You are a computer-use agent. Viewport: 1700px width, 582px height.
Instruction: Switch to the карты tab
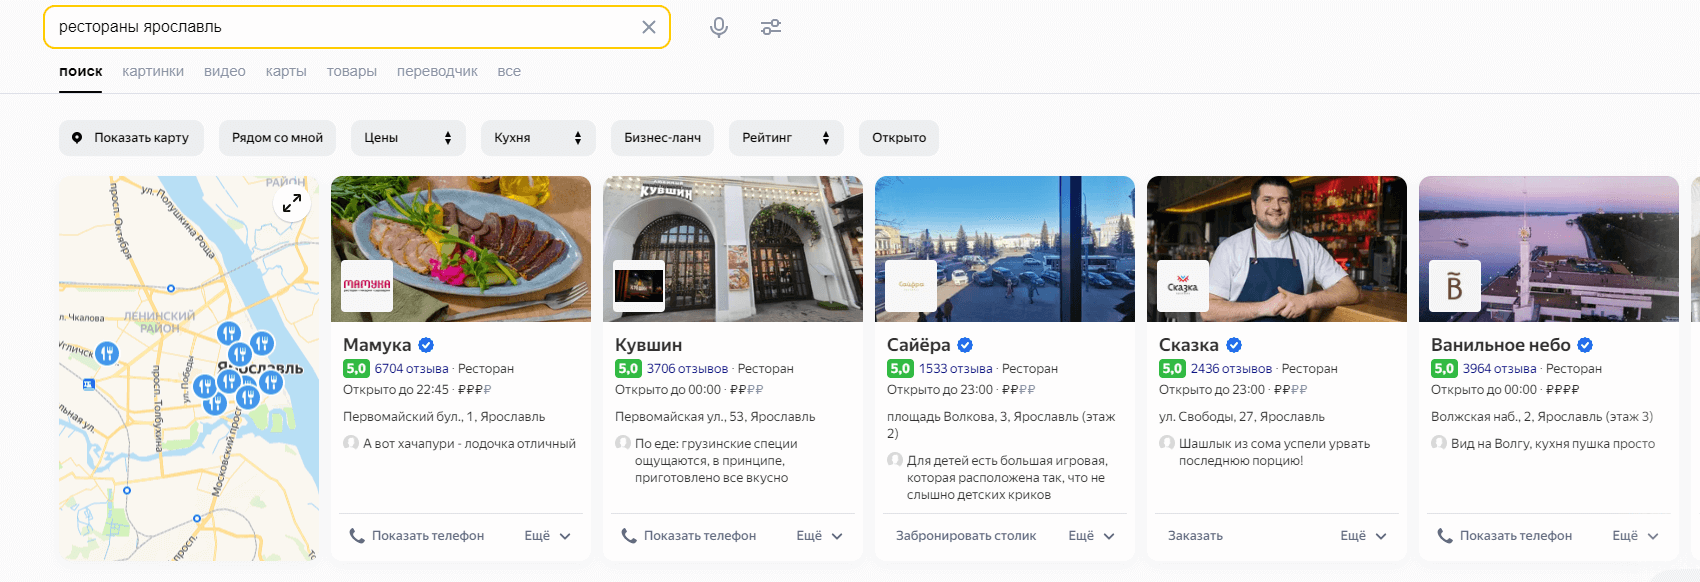286,72
